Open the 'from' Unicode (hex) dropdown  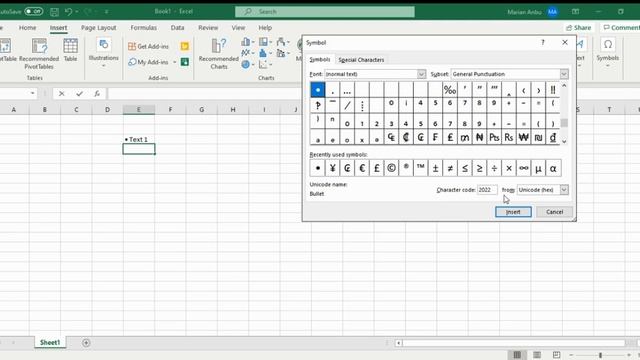[x=564, y=190]
